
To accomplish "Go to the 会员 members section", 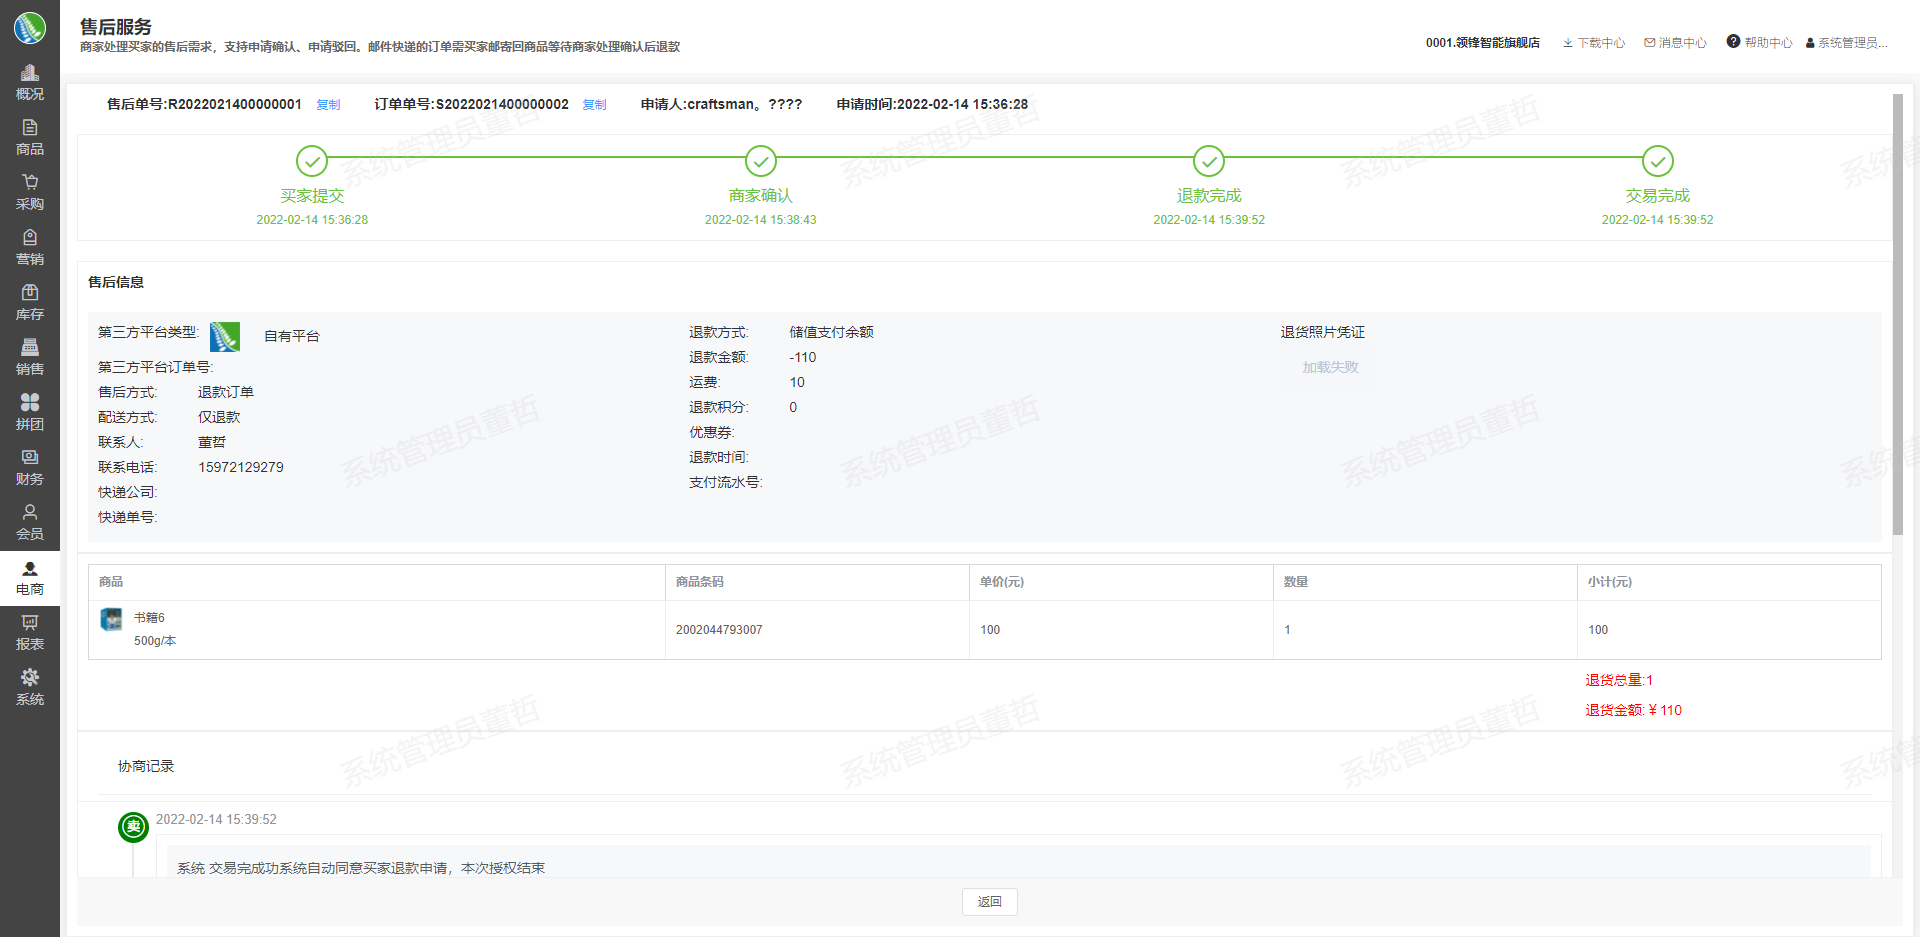I will (30, 523).
